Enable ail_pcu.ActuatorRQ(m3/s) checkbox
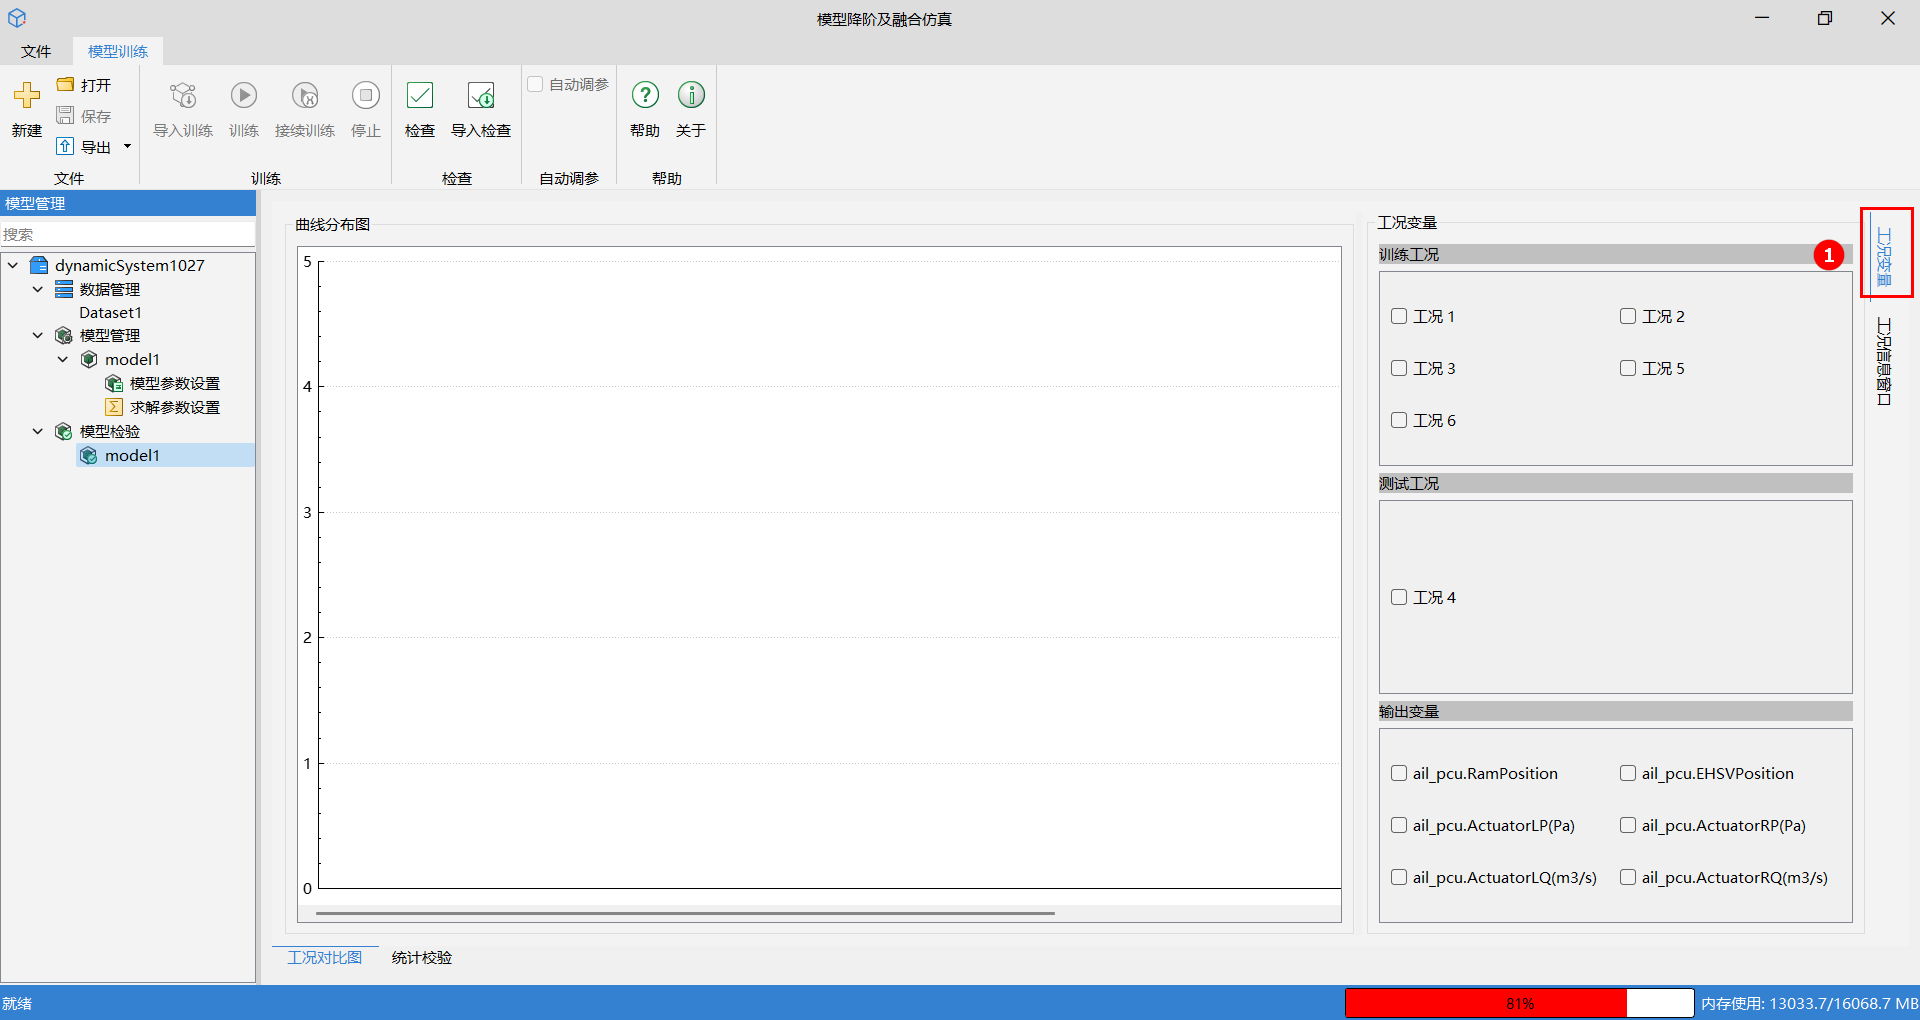The width and height of the screenshot is (1920, 1020). [x=1628, y=877]
